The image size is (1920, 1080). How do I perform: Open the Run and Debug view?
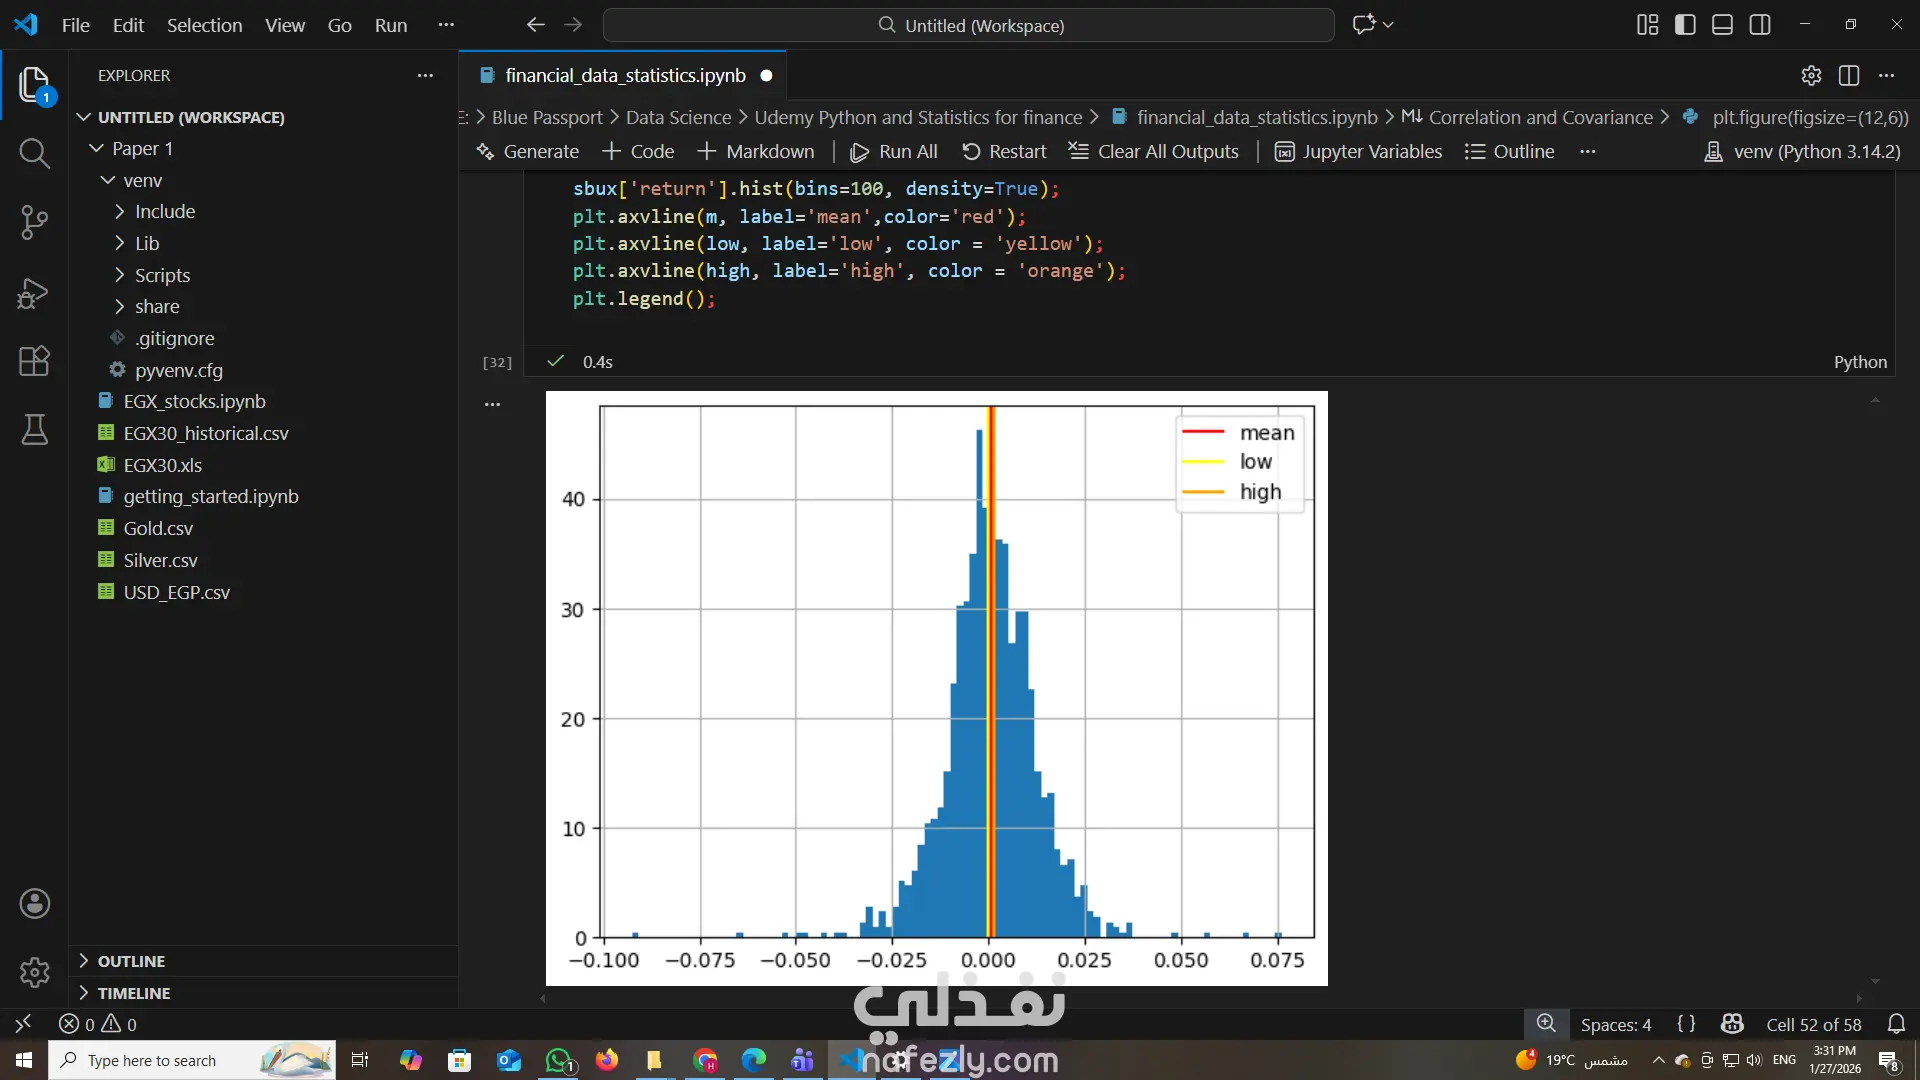pos(34,293)
